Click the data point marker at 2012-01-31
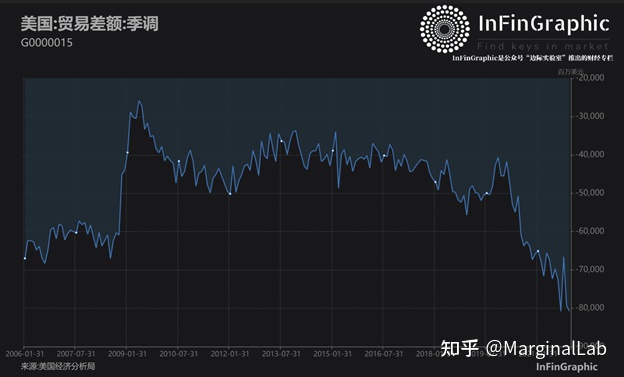Viewport: 624px width, 377px height. [230, 194]
